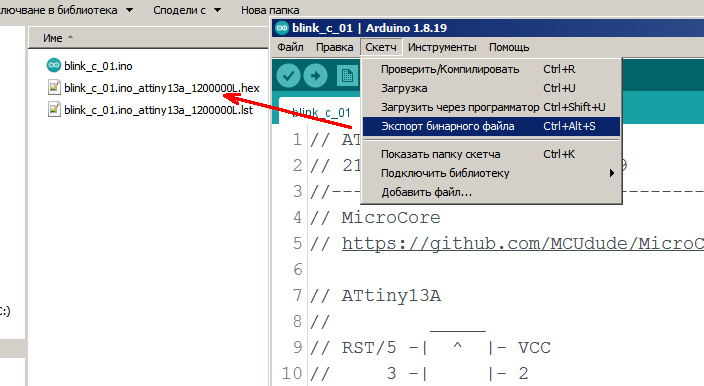Open the Файл menu
This screenshot has width=704, height=386.
pos(290,47)
